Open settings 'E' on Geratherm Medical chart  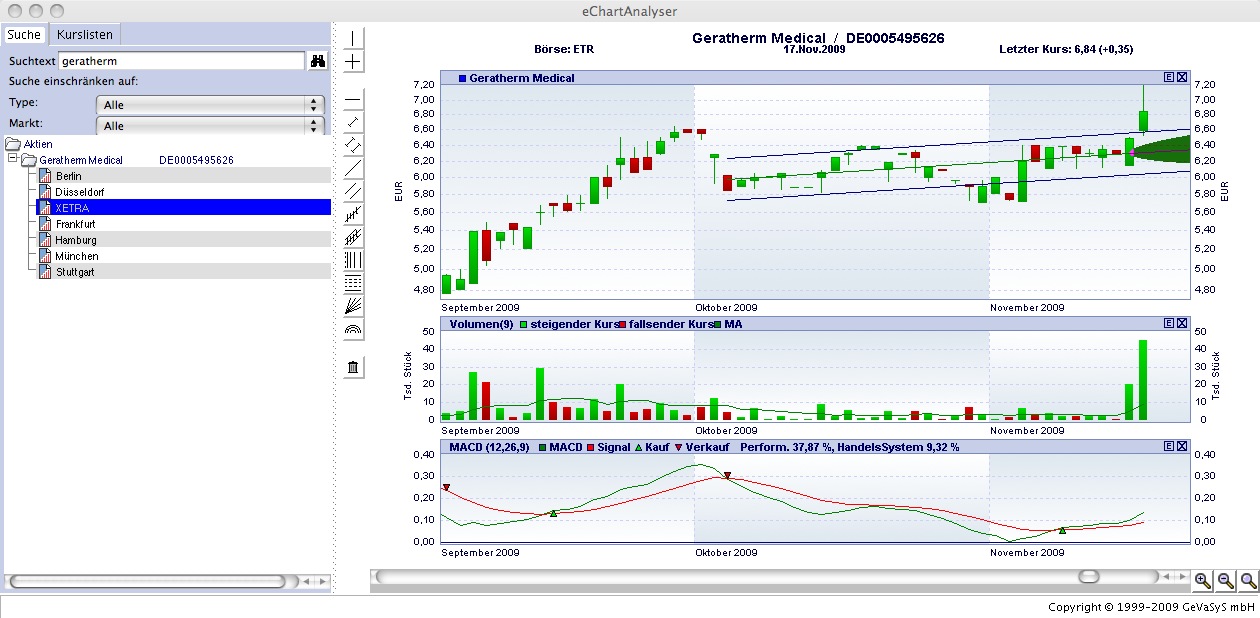tap(1168, 77)
